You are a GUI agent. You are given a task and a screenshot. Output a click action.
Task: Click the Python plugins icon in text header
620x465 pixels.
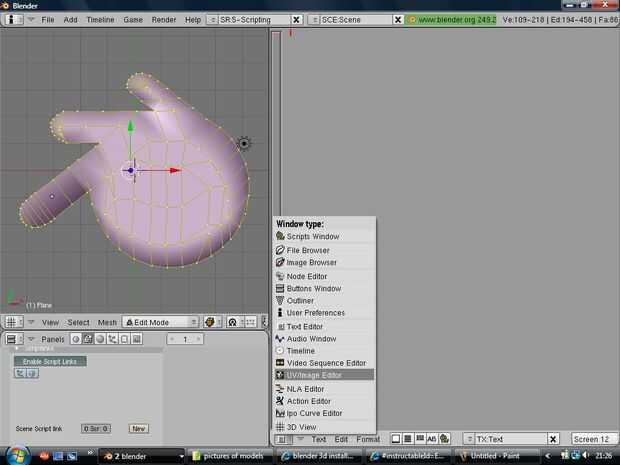click(444, 439)
